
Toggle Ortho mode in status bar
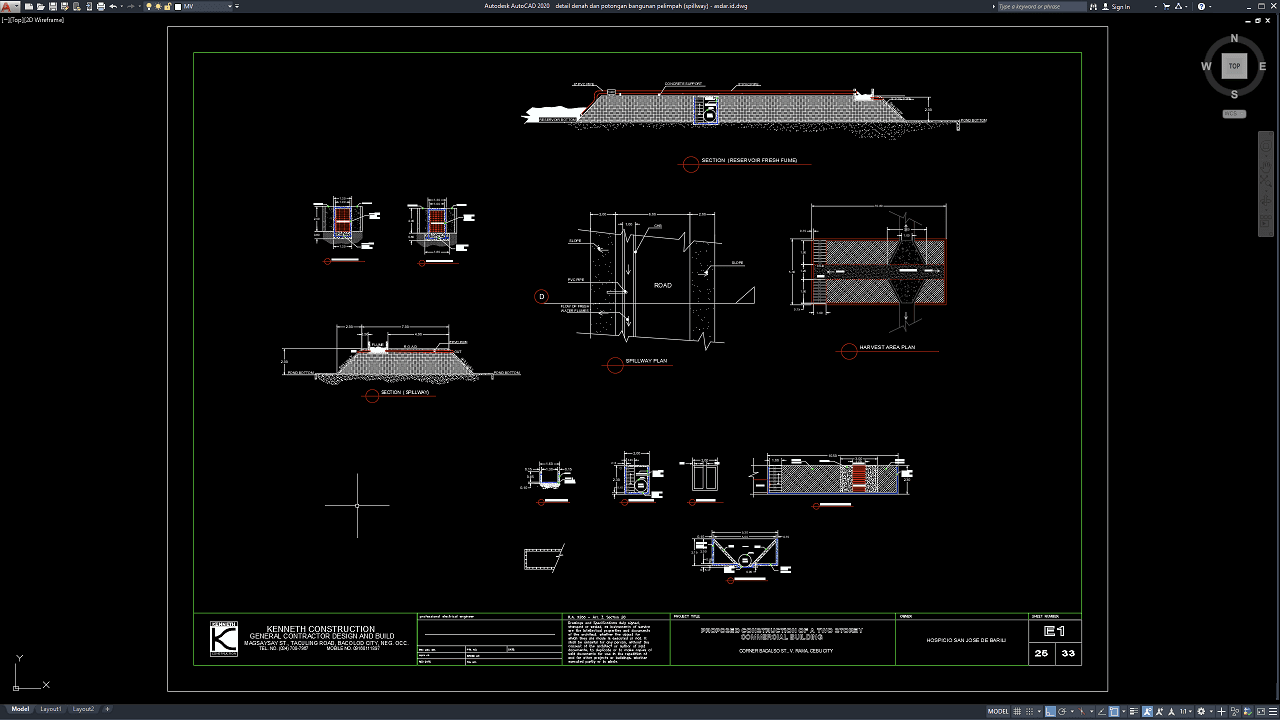pos(1050,711)
